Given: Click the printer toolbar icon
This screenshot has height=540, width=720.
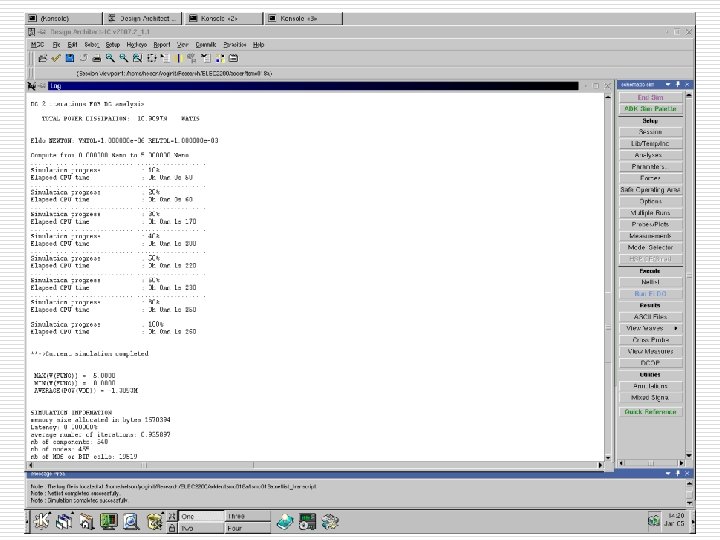Looking at the screenshot, I should (x=96, y=58).
